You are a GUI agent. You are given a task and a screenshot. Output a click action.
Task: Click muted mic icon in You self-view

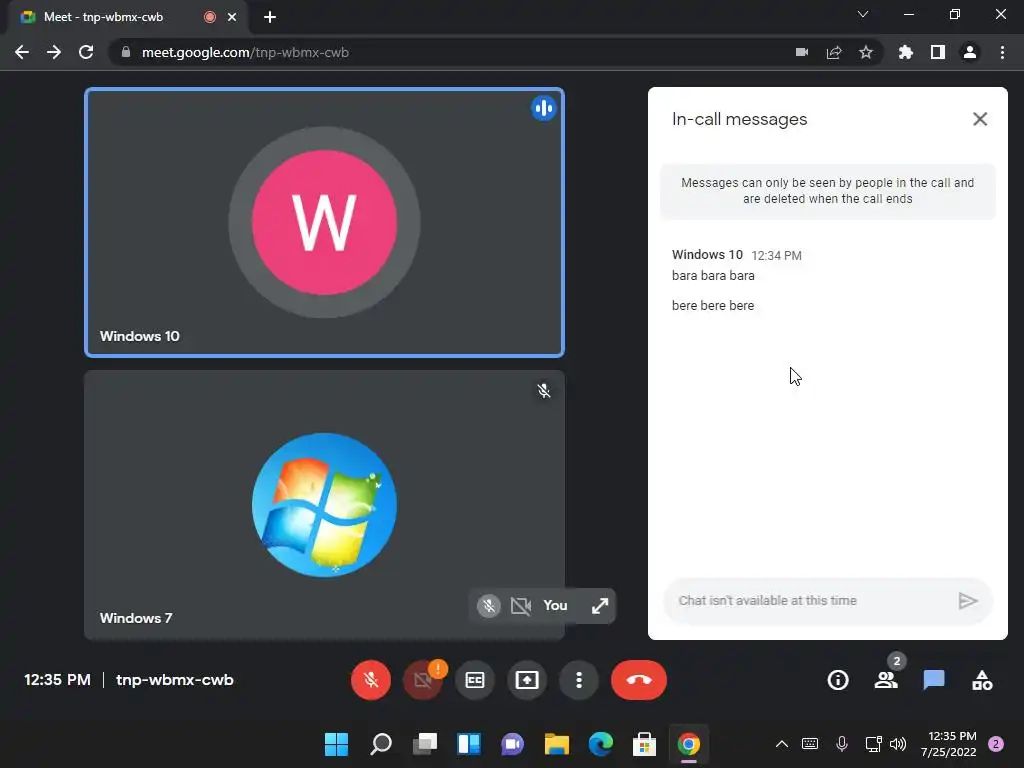pyautogui.click(x=488, y=605)
